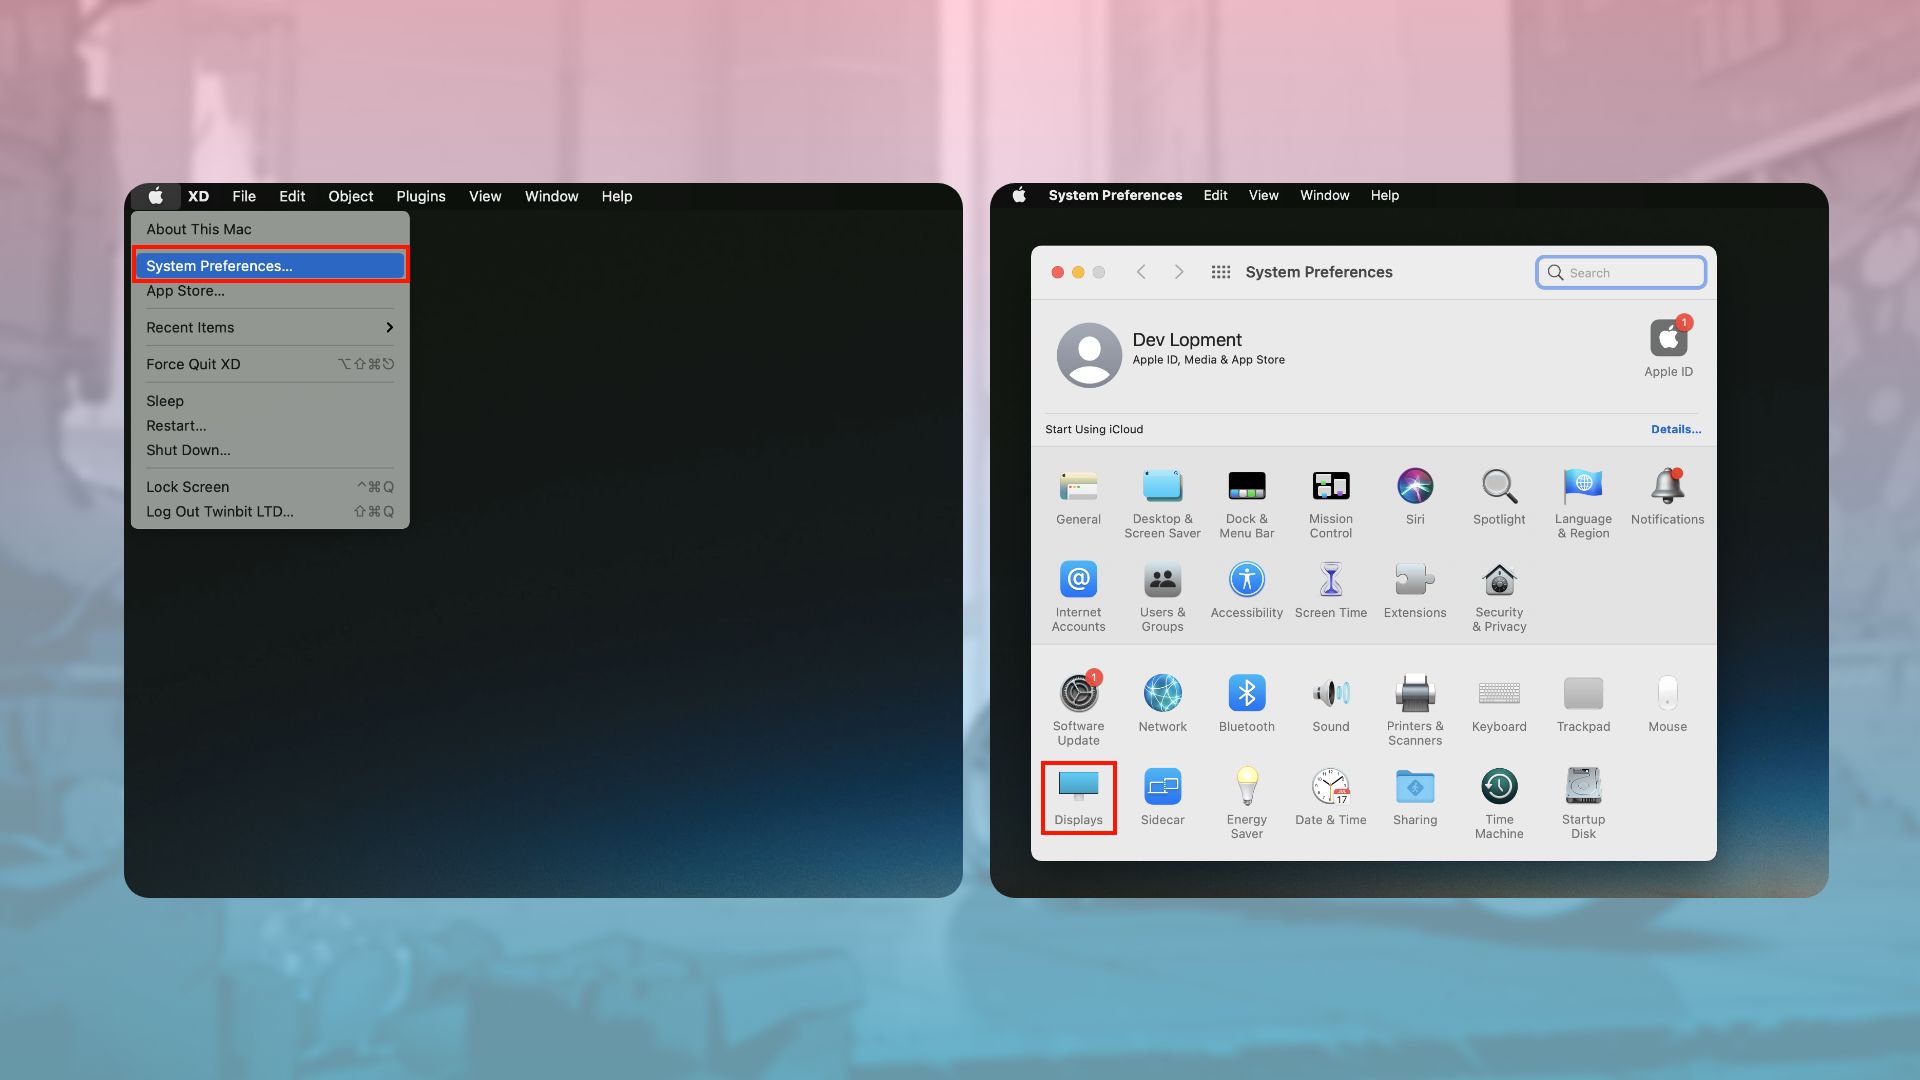Viewport: 1920px width, 1080px height.
Task: Choose System Preferences... from Apple menu
Action: [x=270, y=265]
